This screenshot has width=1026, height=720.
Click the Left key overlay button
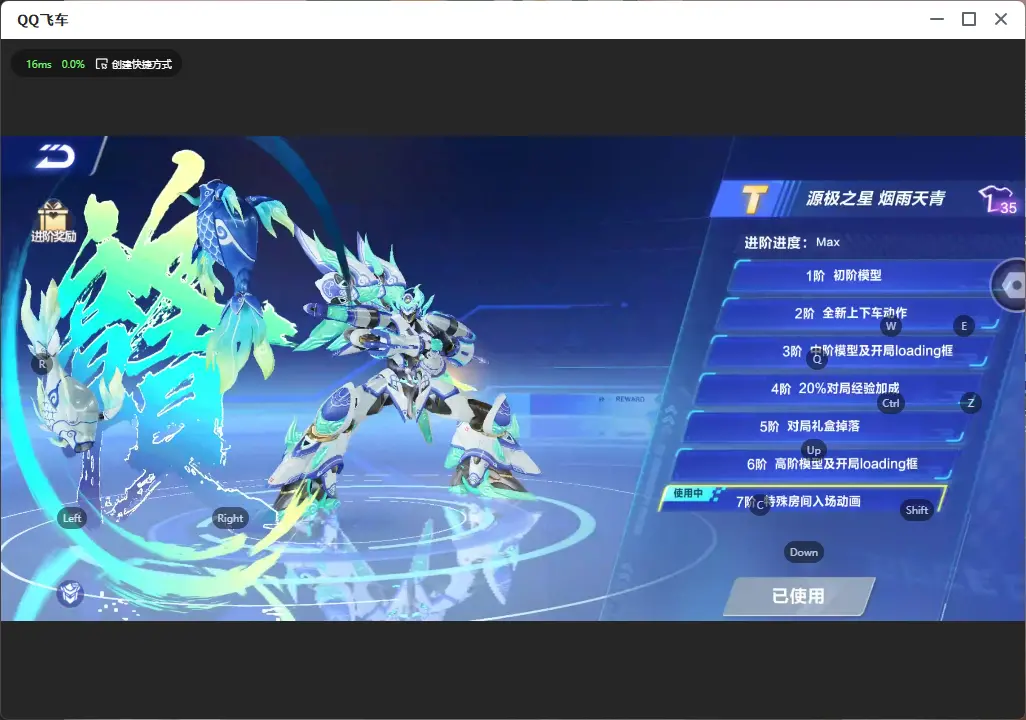coord(72,518)
